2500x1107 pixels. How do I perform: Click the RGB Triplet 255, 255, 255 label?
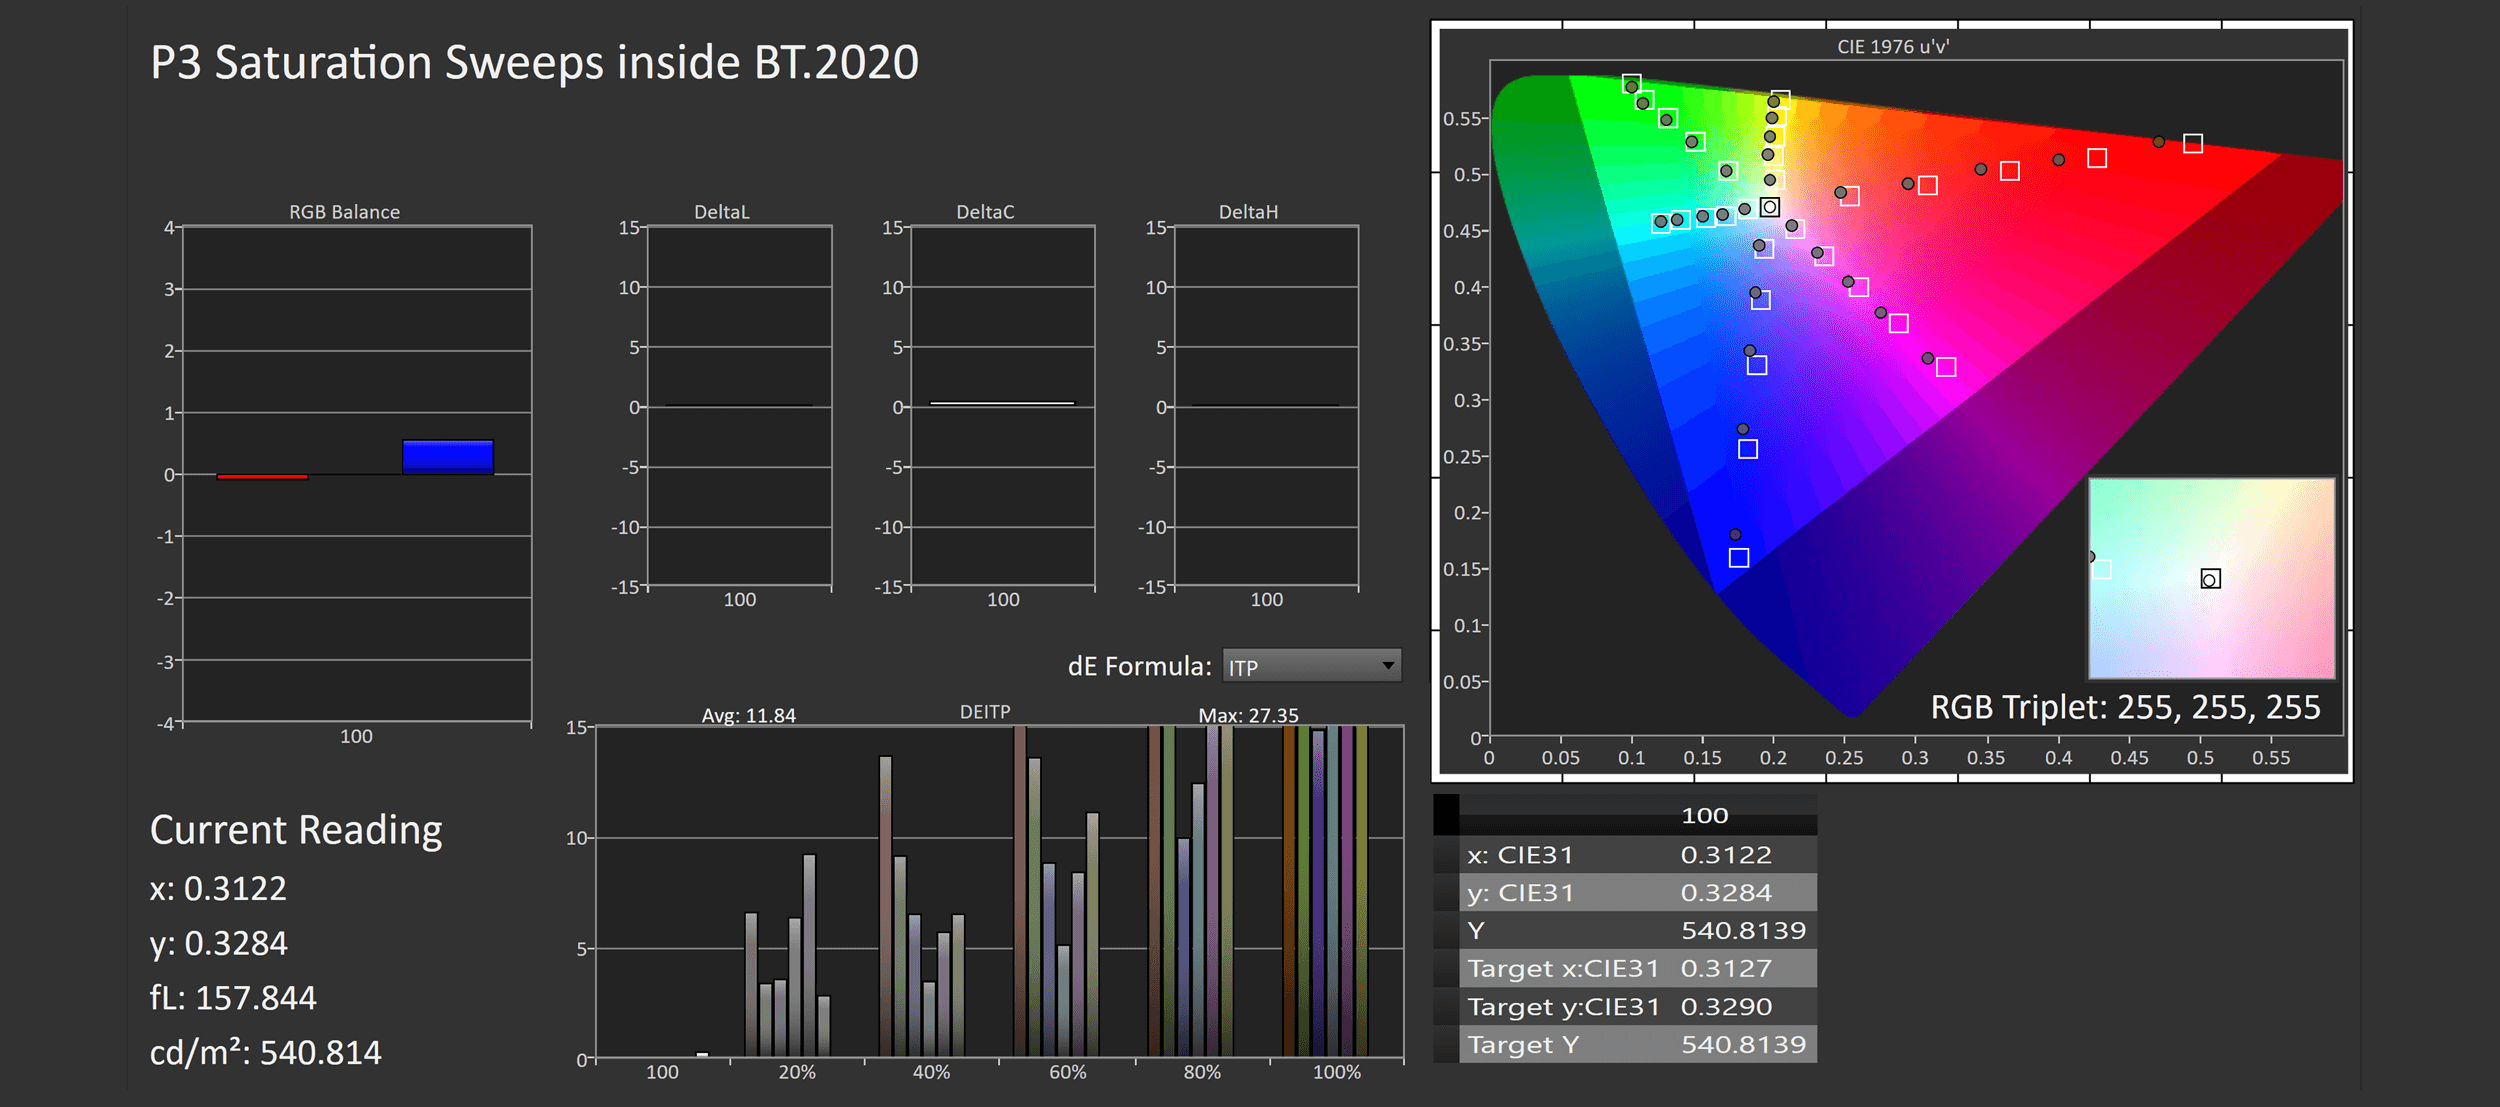(x=2124, y=708)
